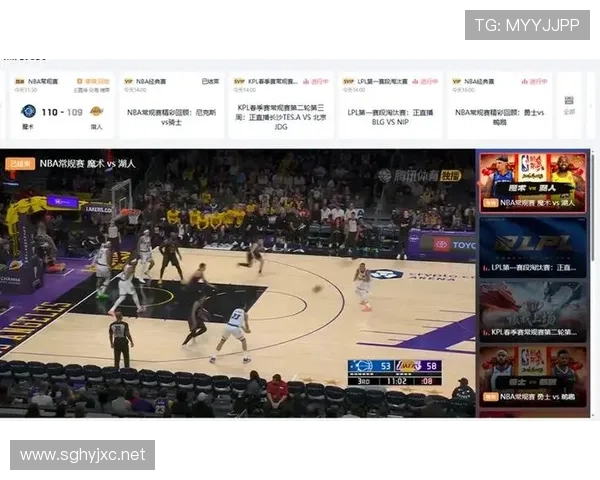Click the basketball game video area
Image resolution: width=600 pixels, height=480 pixels.
(237, 283)
